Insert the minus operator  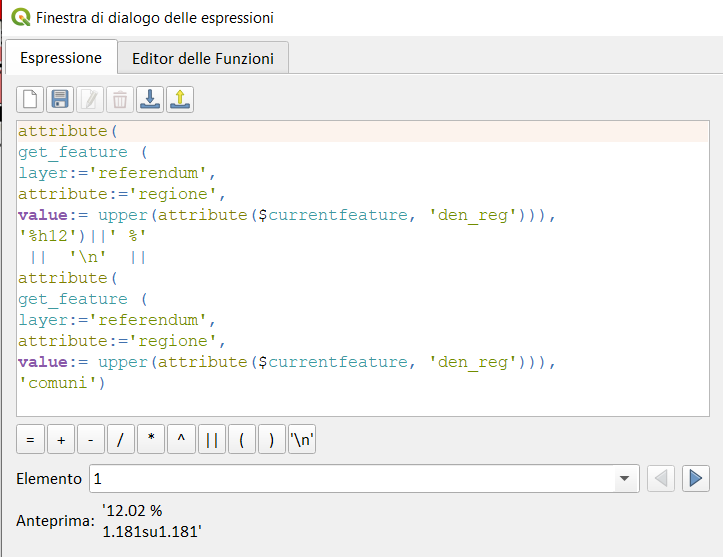click(x=90, y=439)
